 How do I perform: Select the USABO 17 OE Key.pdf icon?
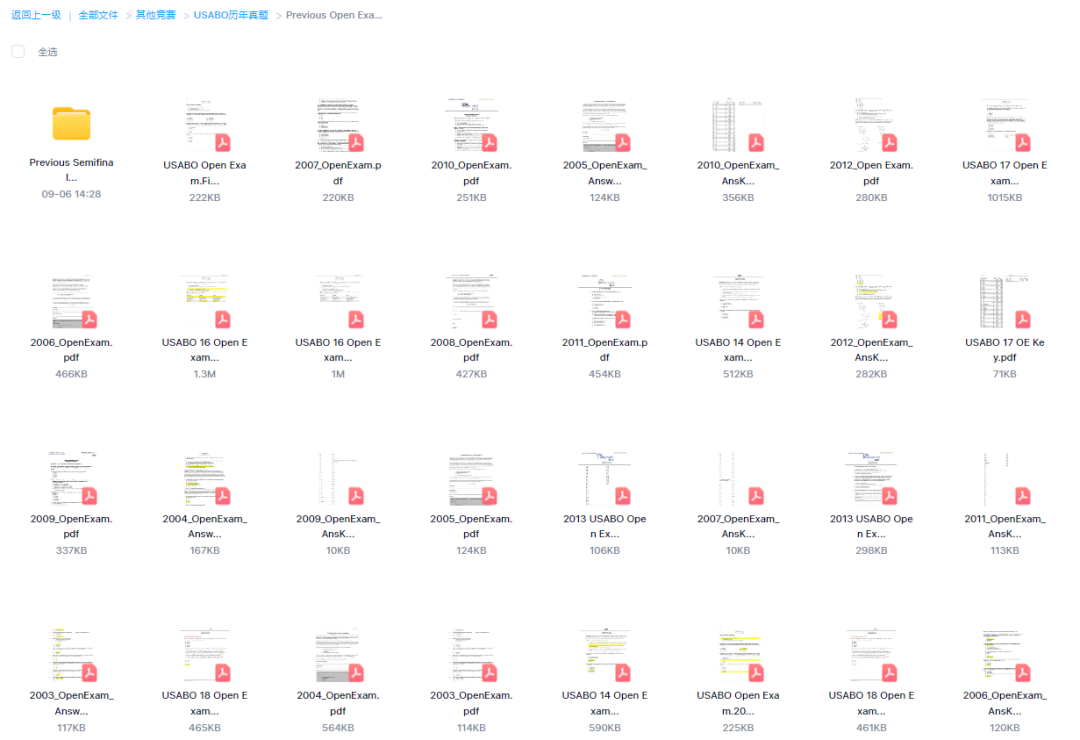(1005, 302)
